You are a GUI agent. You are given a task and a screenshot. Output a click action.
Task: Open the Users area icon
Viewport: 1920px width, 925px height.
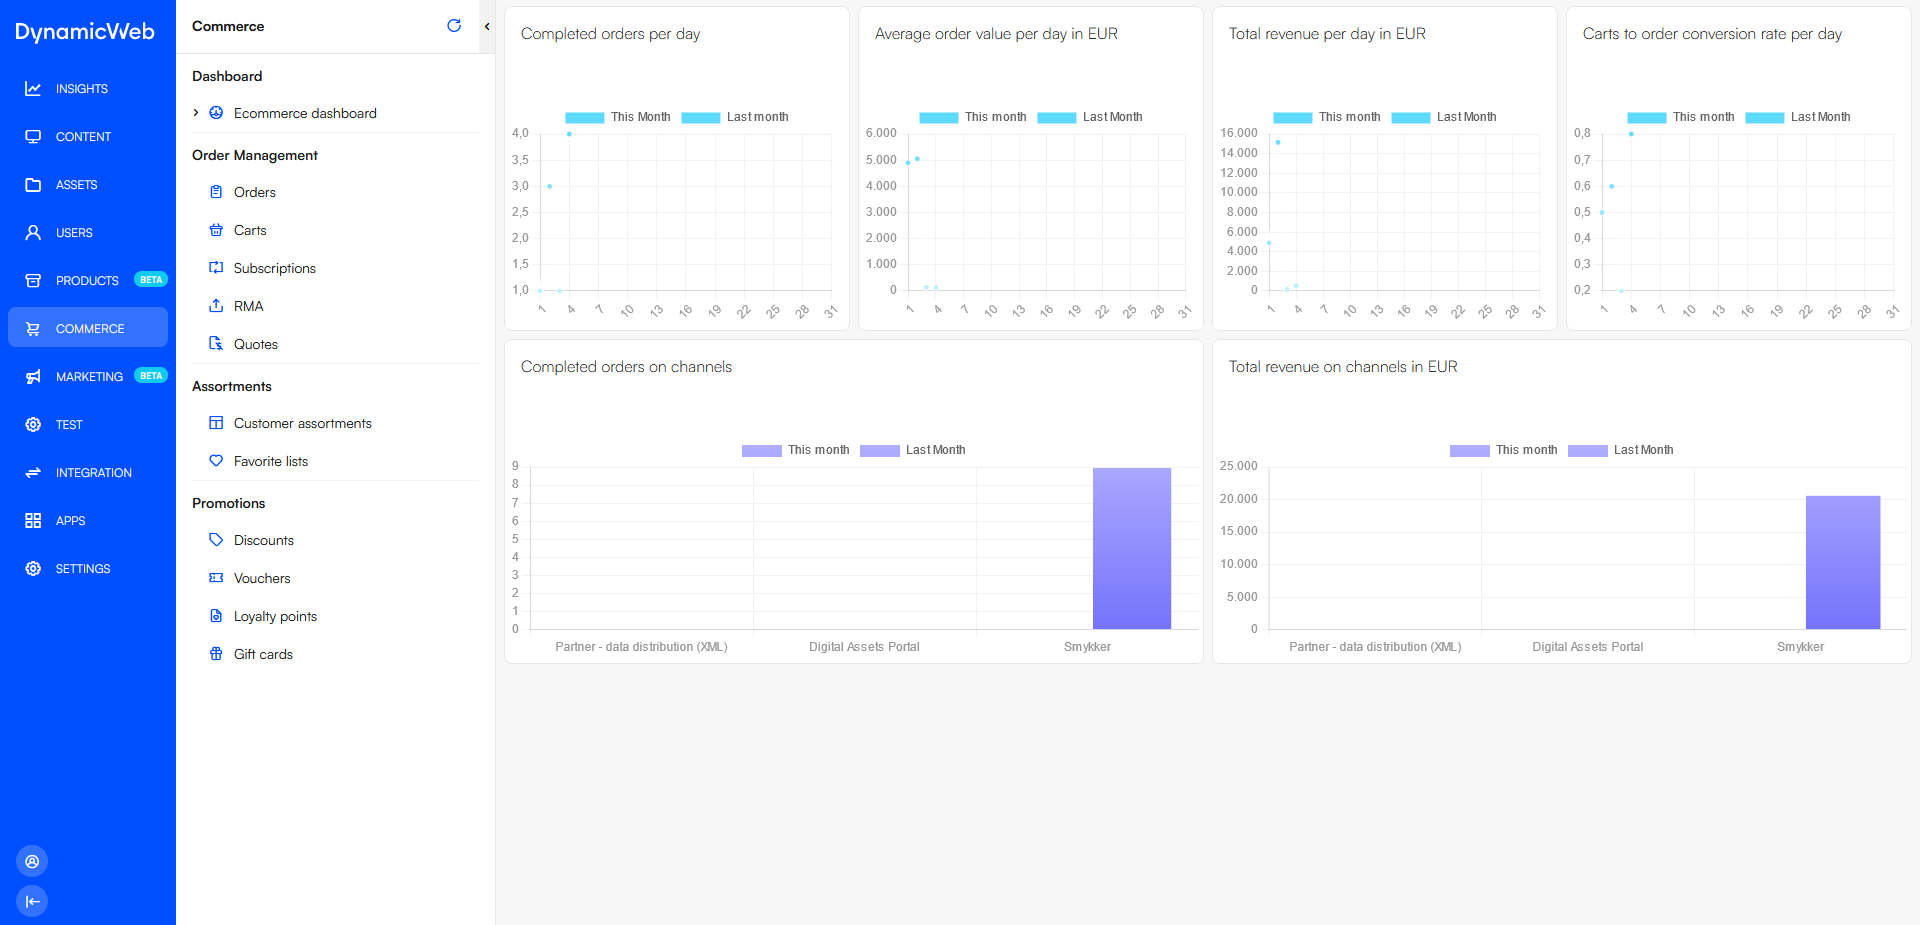pyautogui.click(x=33, y=233)
